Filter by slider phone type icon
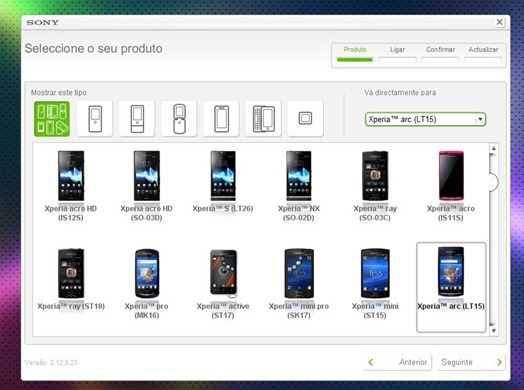 (x=137, y=119)
